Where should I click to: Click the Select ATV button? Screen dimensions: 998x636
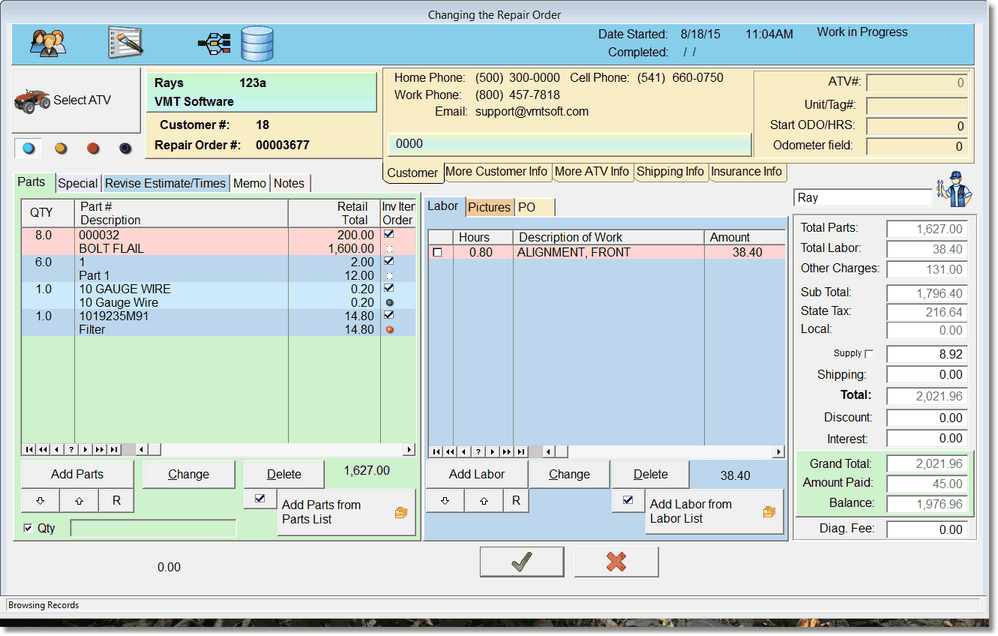click(x=64, y=100)
